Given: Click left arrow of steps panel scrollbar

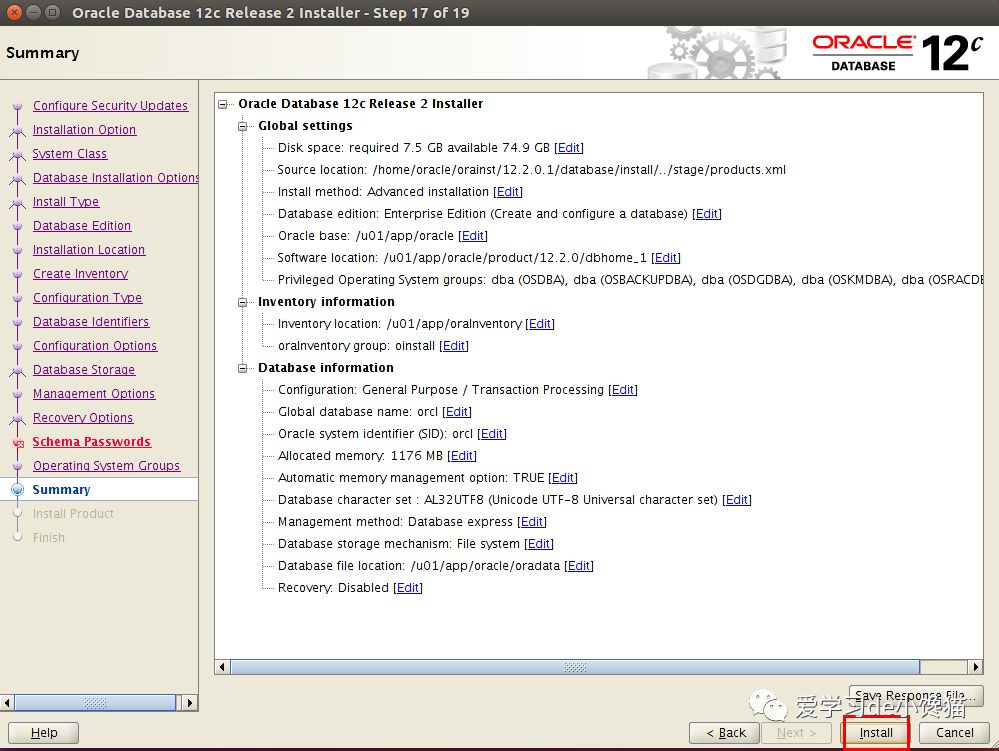Looking at the screenshot, I should point(7,703).
